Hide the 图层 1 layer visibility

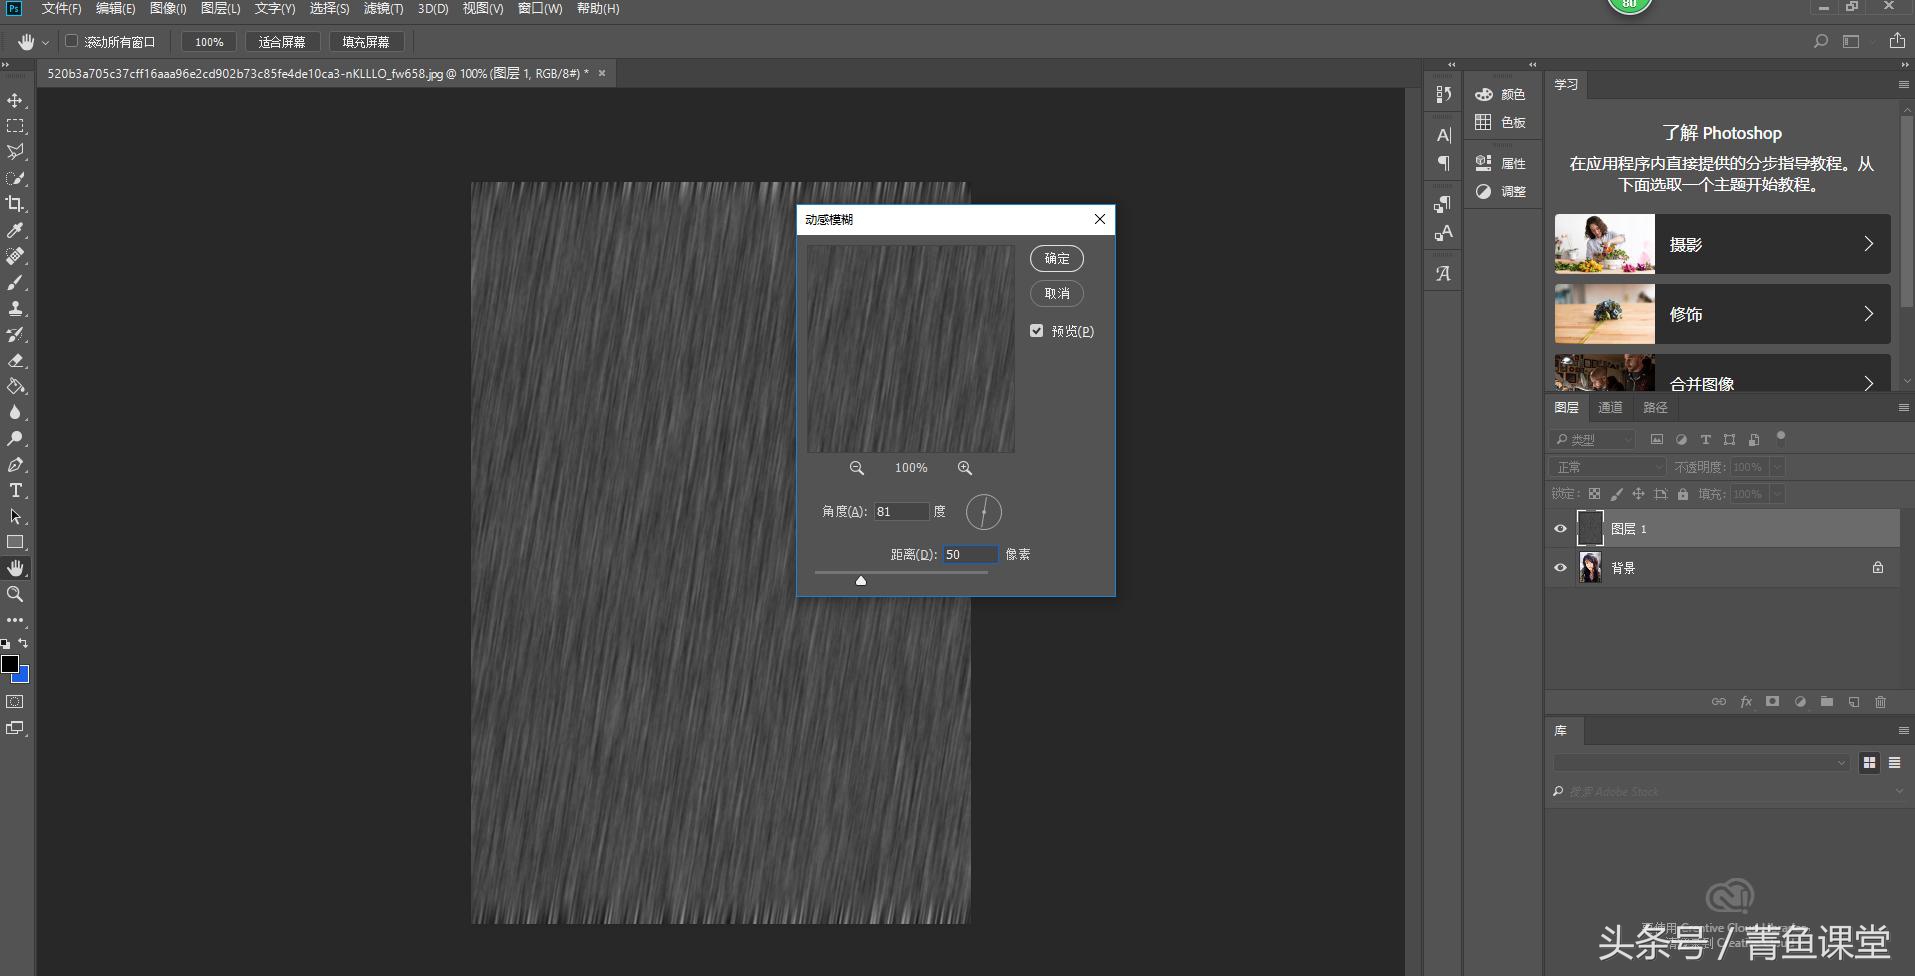click(1560, 529)
